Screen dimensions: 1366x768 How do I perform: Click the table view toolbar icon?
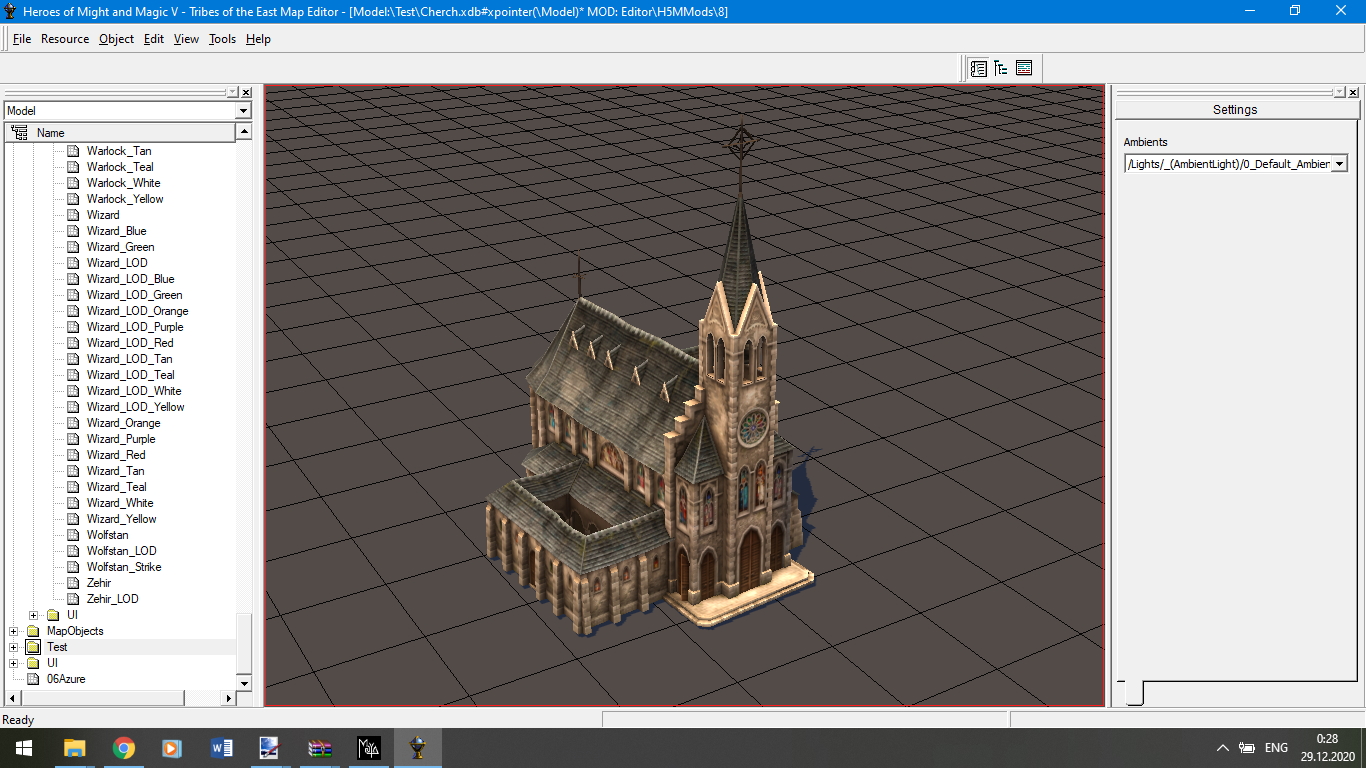[x=1024, y=68]
